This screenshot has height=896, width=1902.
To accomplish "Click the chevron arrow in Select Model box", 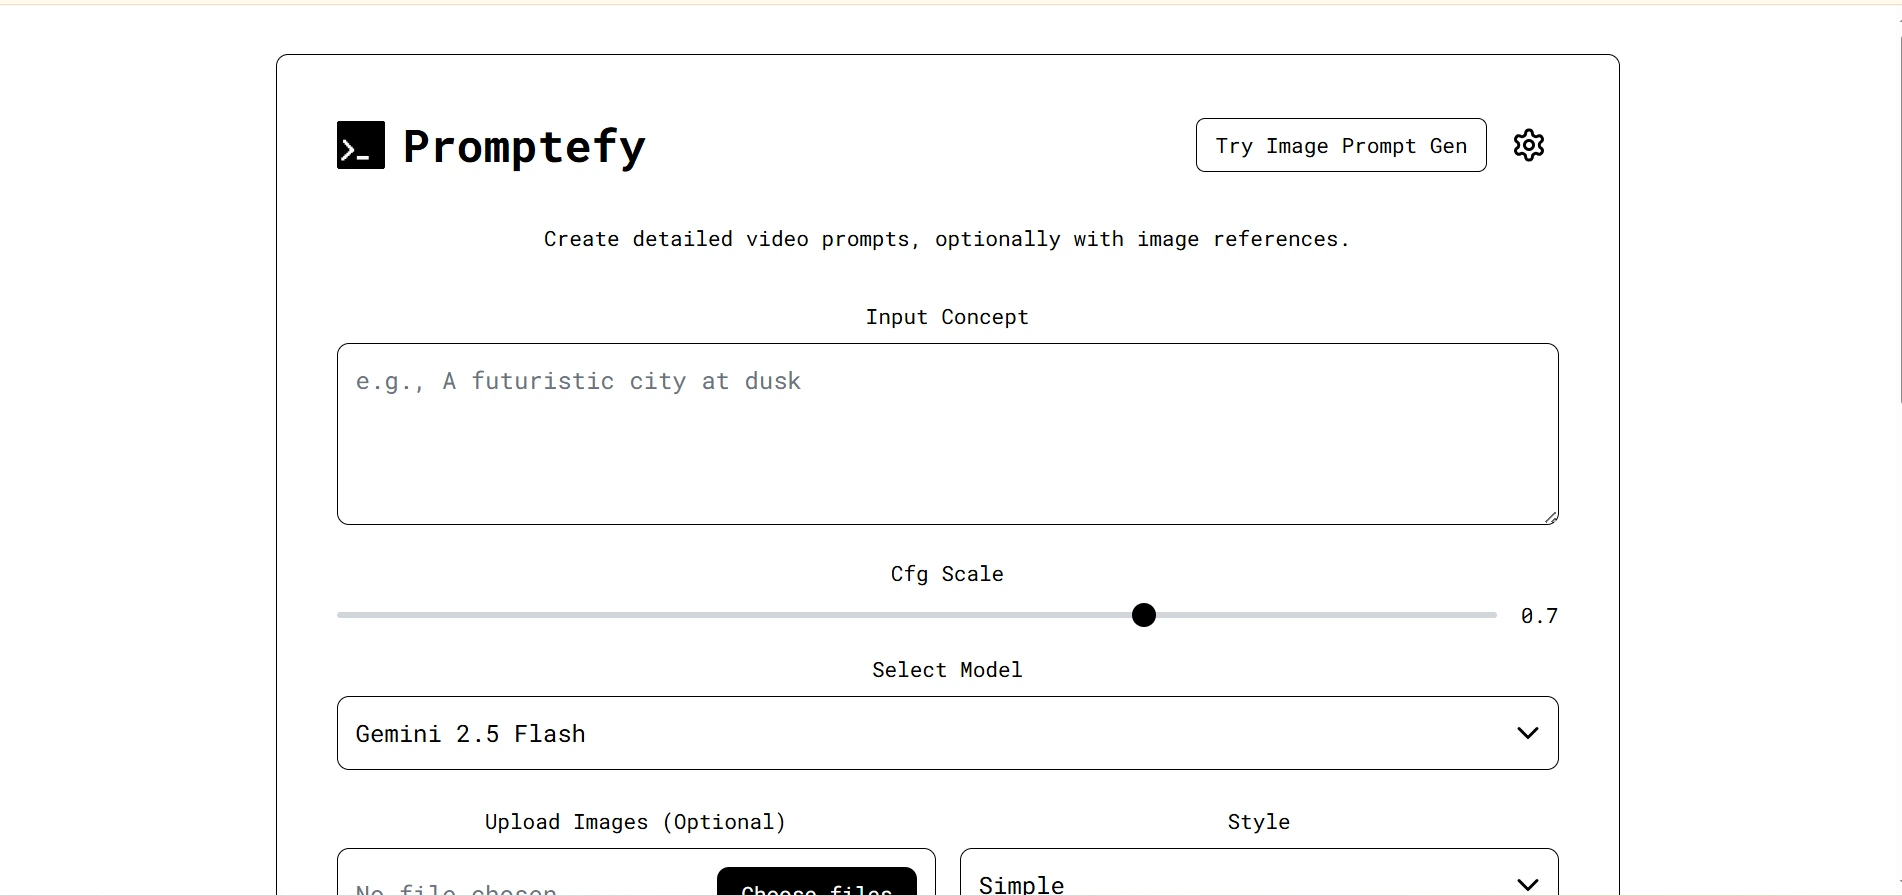I will click(x=1527, y=733).
